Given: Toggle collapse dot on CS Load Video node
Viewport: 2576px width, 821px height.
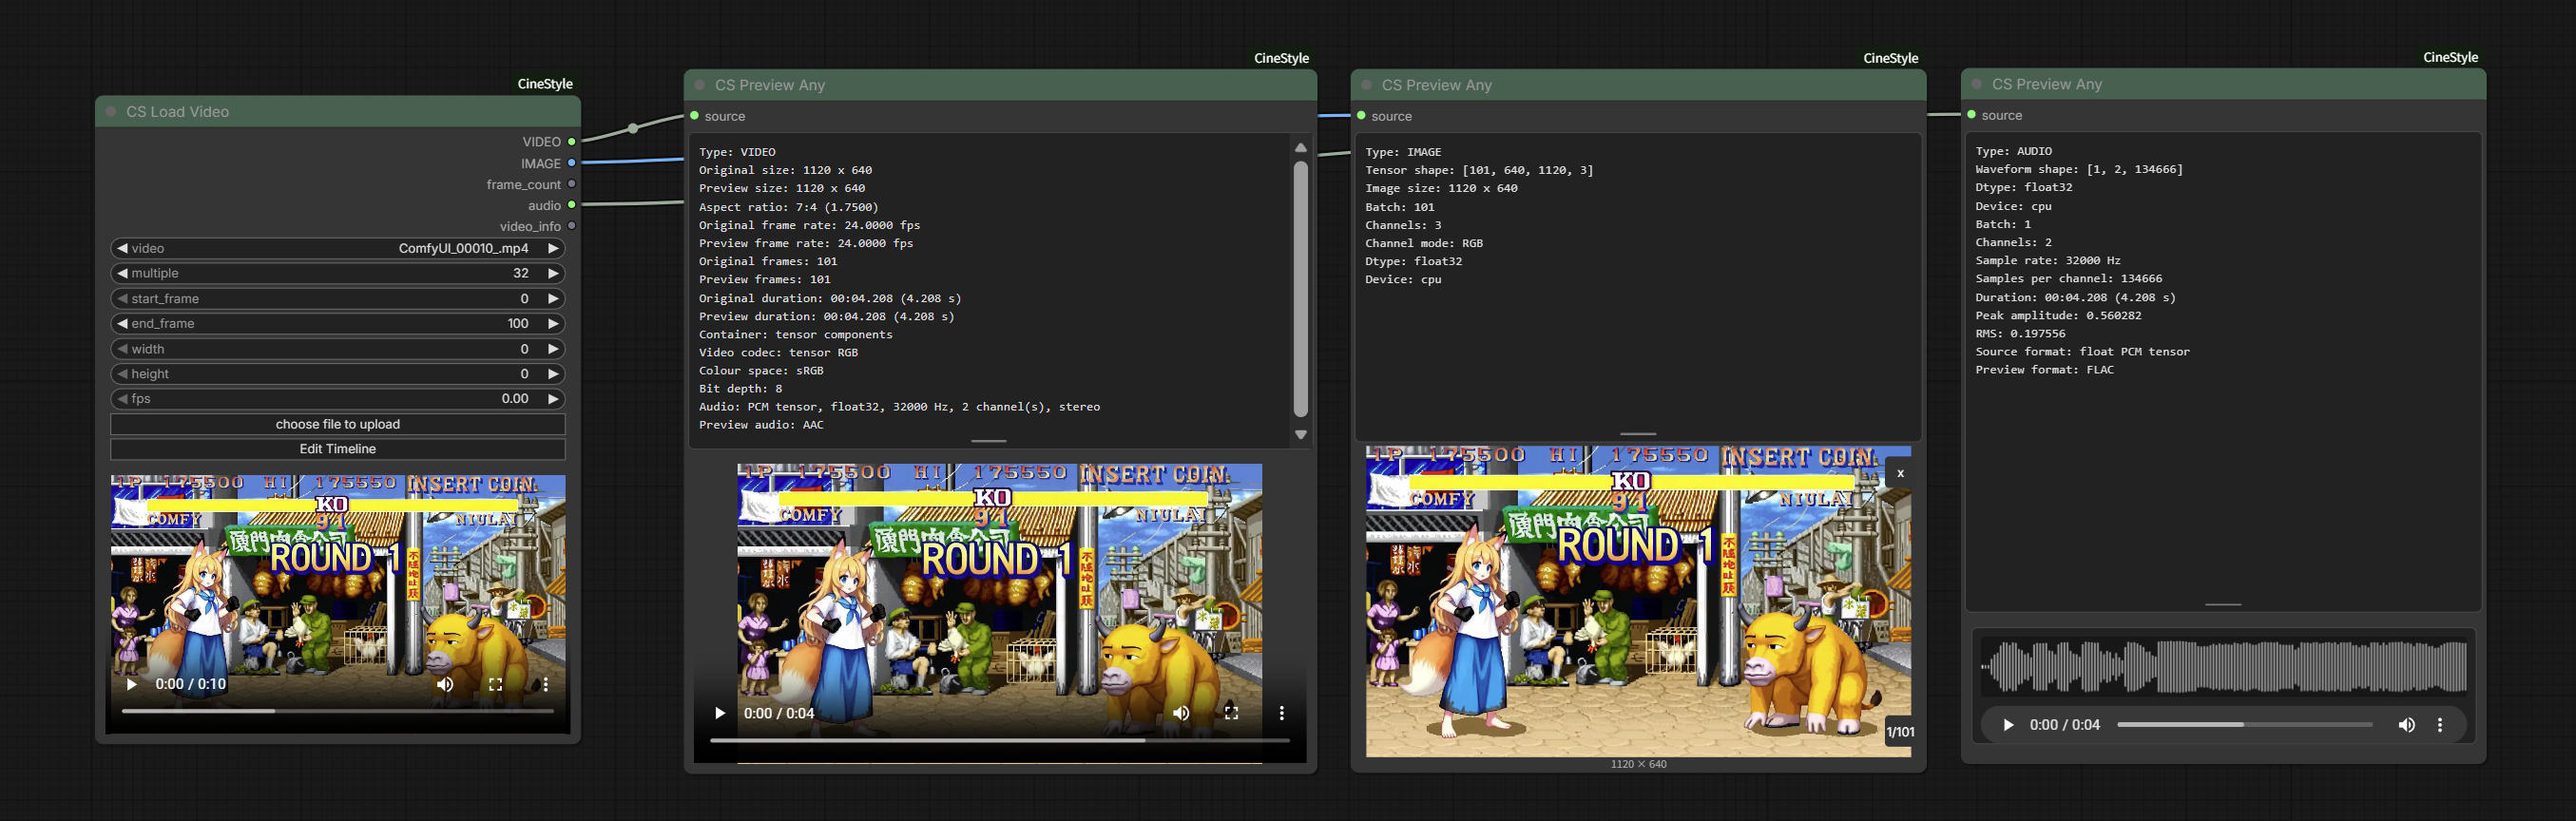Looking at the screenshot, I should click(x=111, y=112).
